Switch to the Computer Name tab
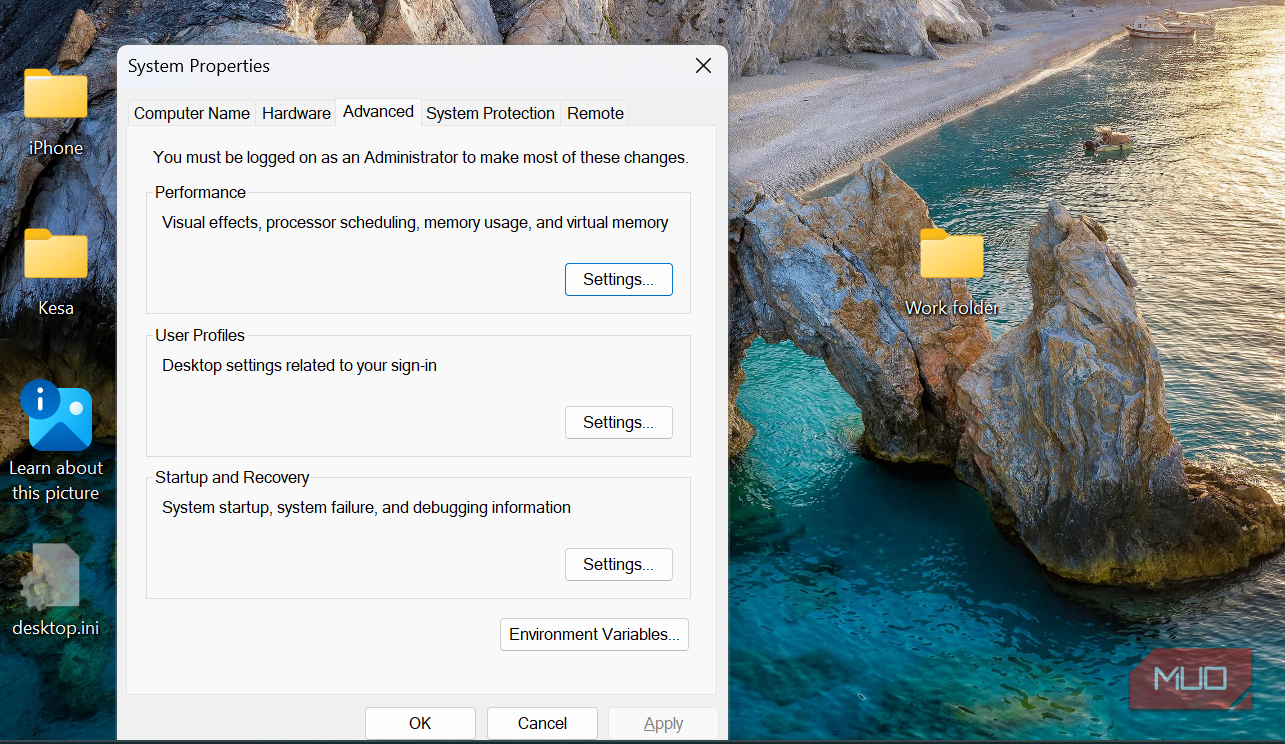1285x744 pixels. click(192, 113)
